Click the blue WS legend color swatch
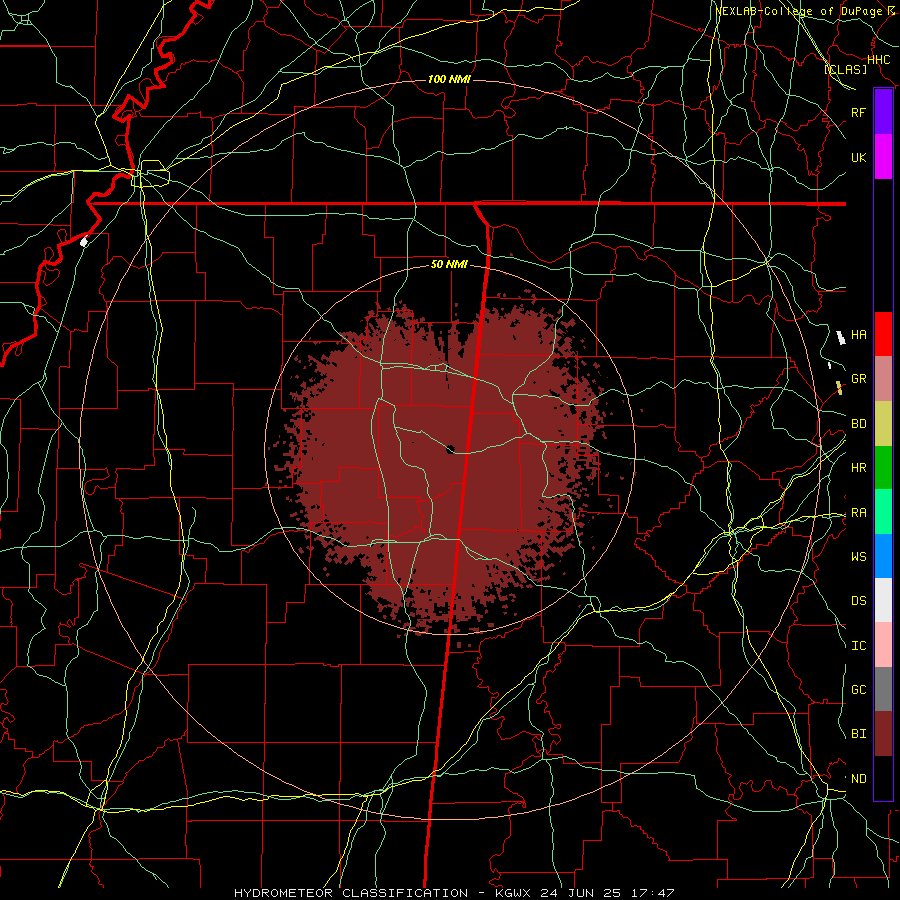 click(883, 556)
